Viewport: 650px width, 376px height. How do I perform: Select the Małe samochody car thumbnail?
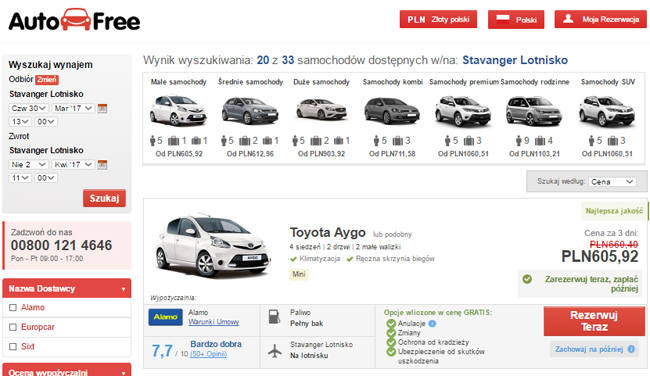pos(178,110)
